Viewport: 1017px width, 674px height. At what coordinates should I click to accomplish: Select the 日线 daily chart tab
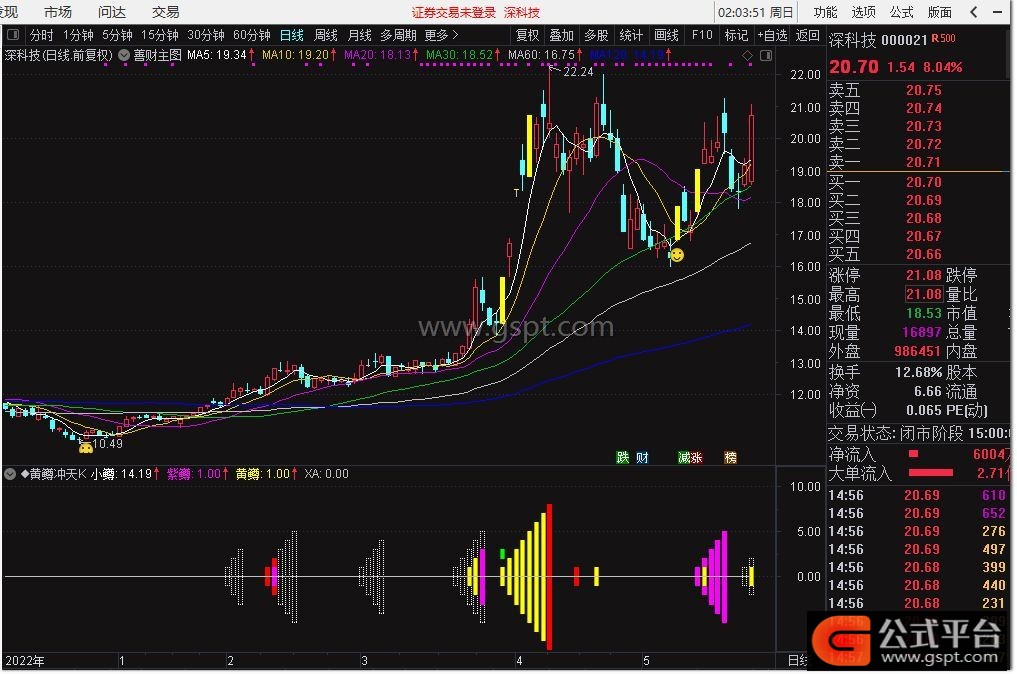[292, 35]
